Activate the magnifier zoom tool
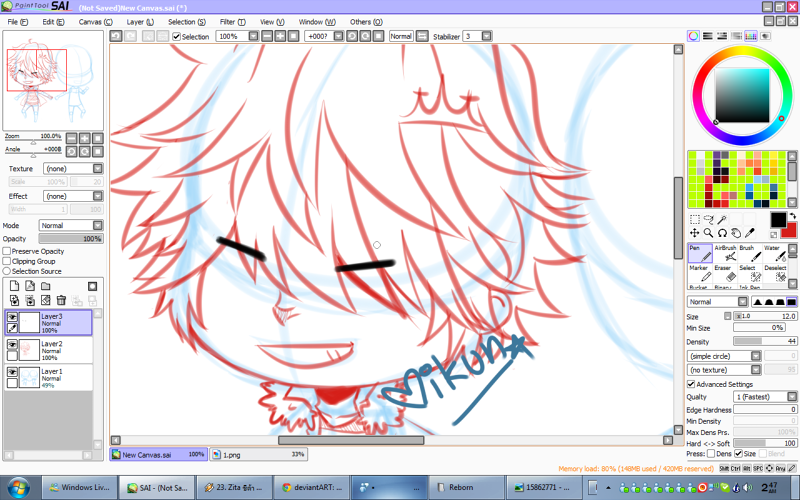 tap(708, 233)
